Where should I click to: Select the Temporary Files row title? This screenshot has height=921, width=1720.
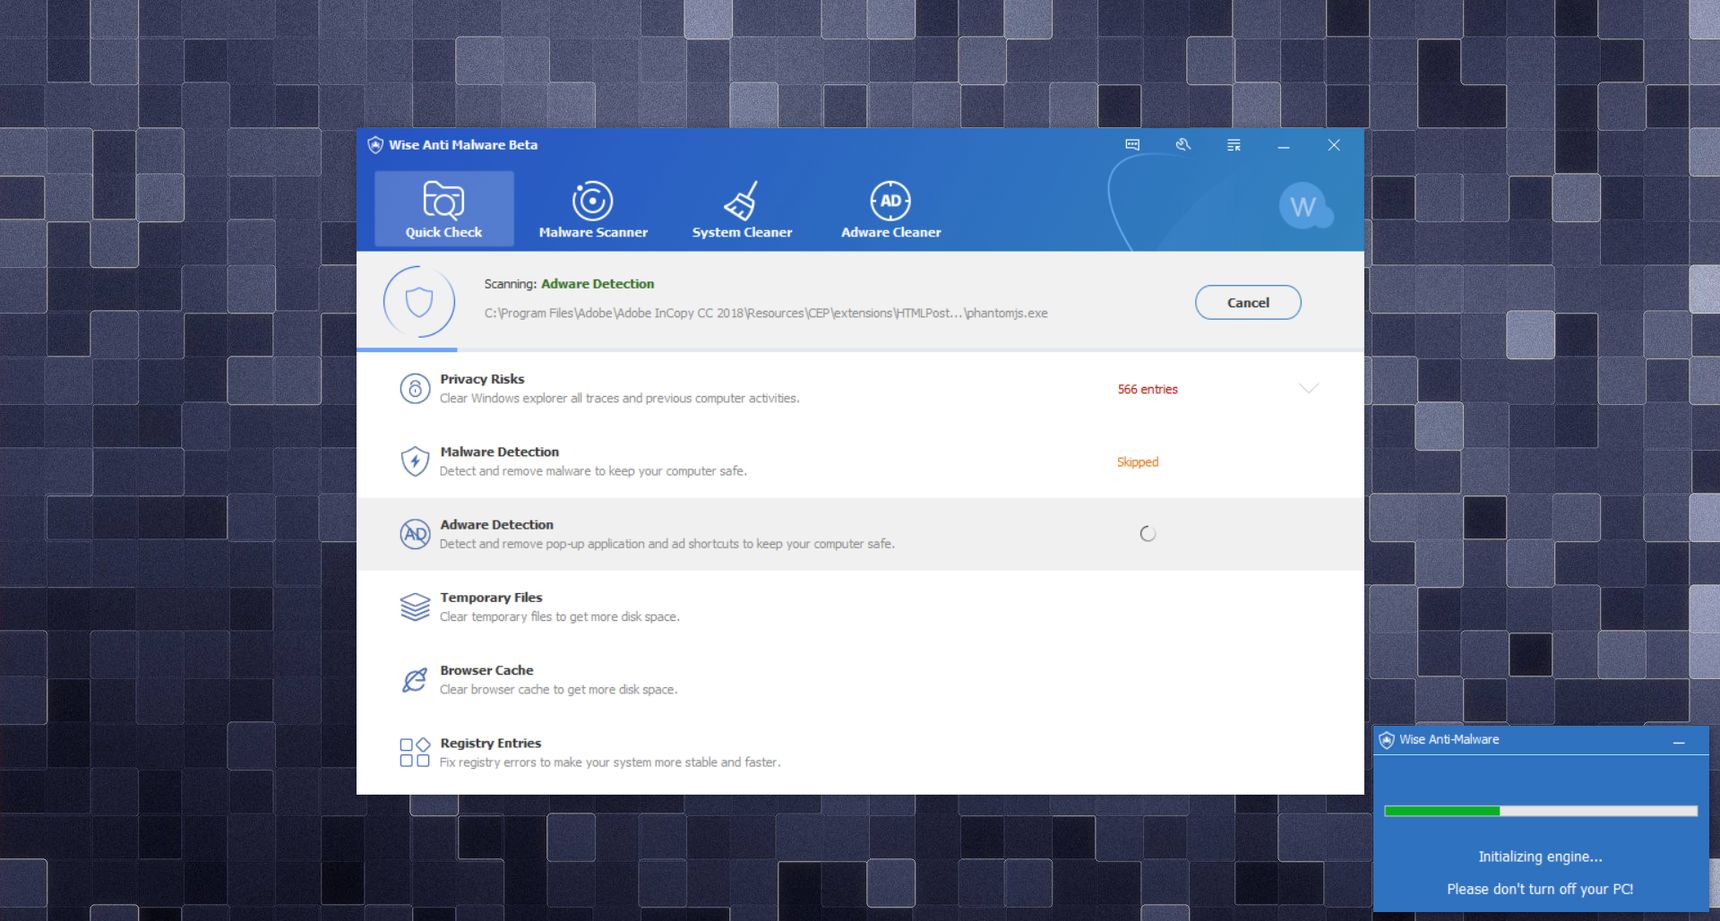(x=491, y=597)
